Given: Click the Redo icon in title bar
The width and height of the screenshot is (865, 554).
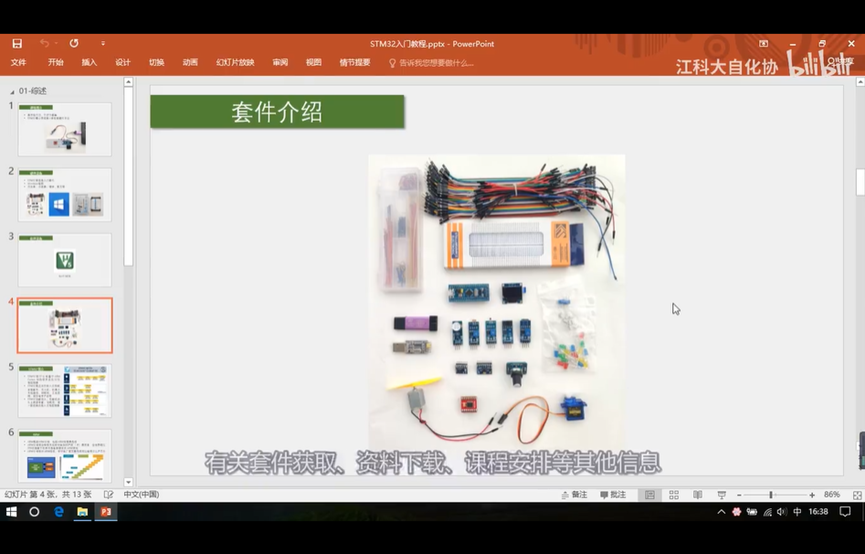Looking at the screenshot, I should (74, 43).
